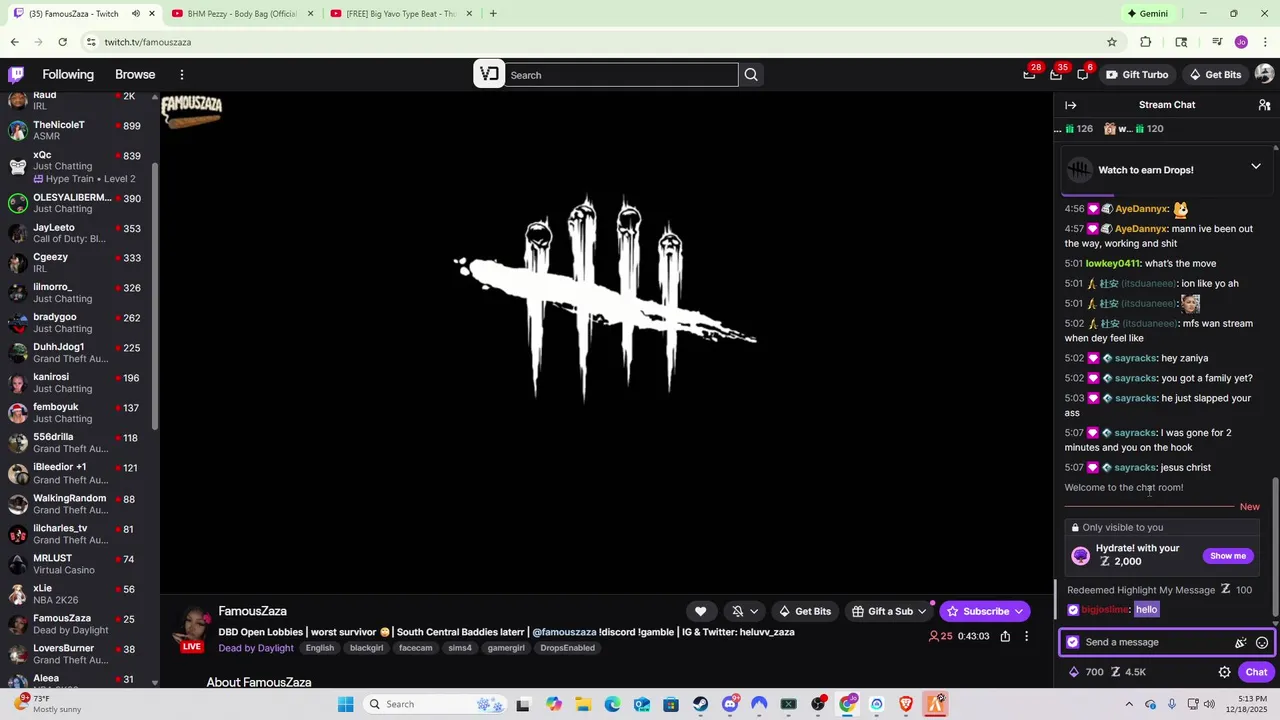Expand the Watch to earn Drops panel

(x=1256, y=166)
